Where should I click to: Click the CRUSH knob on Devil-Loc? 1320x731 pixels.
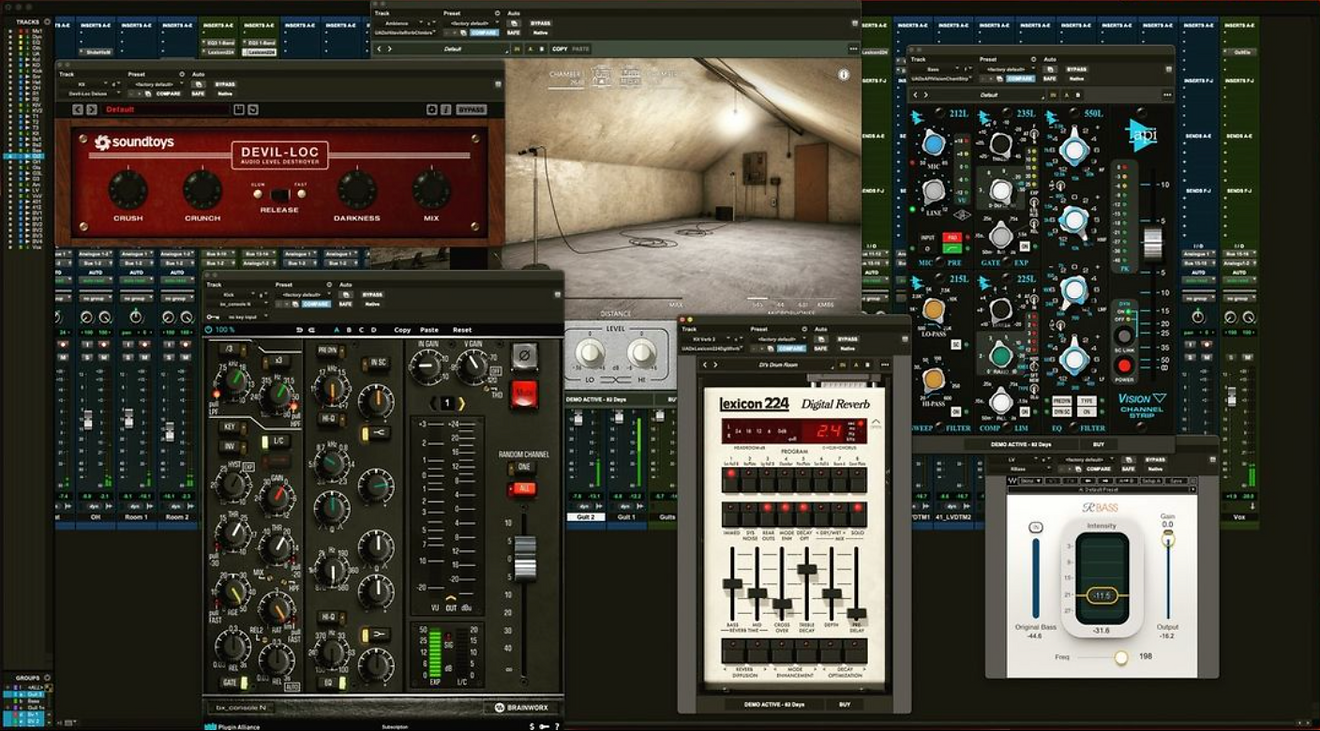pos(128,189)
